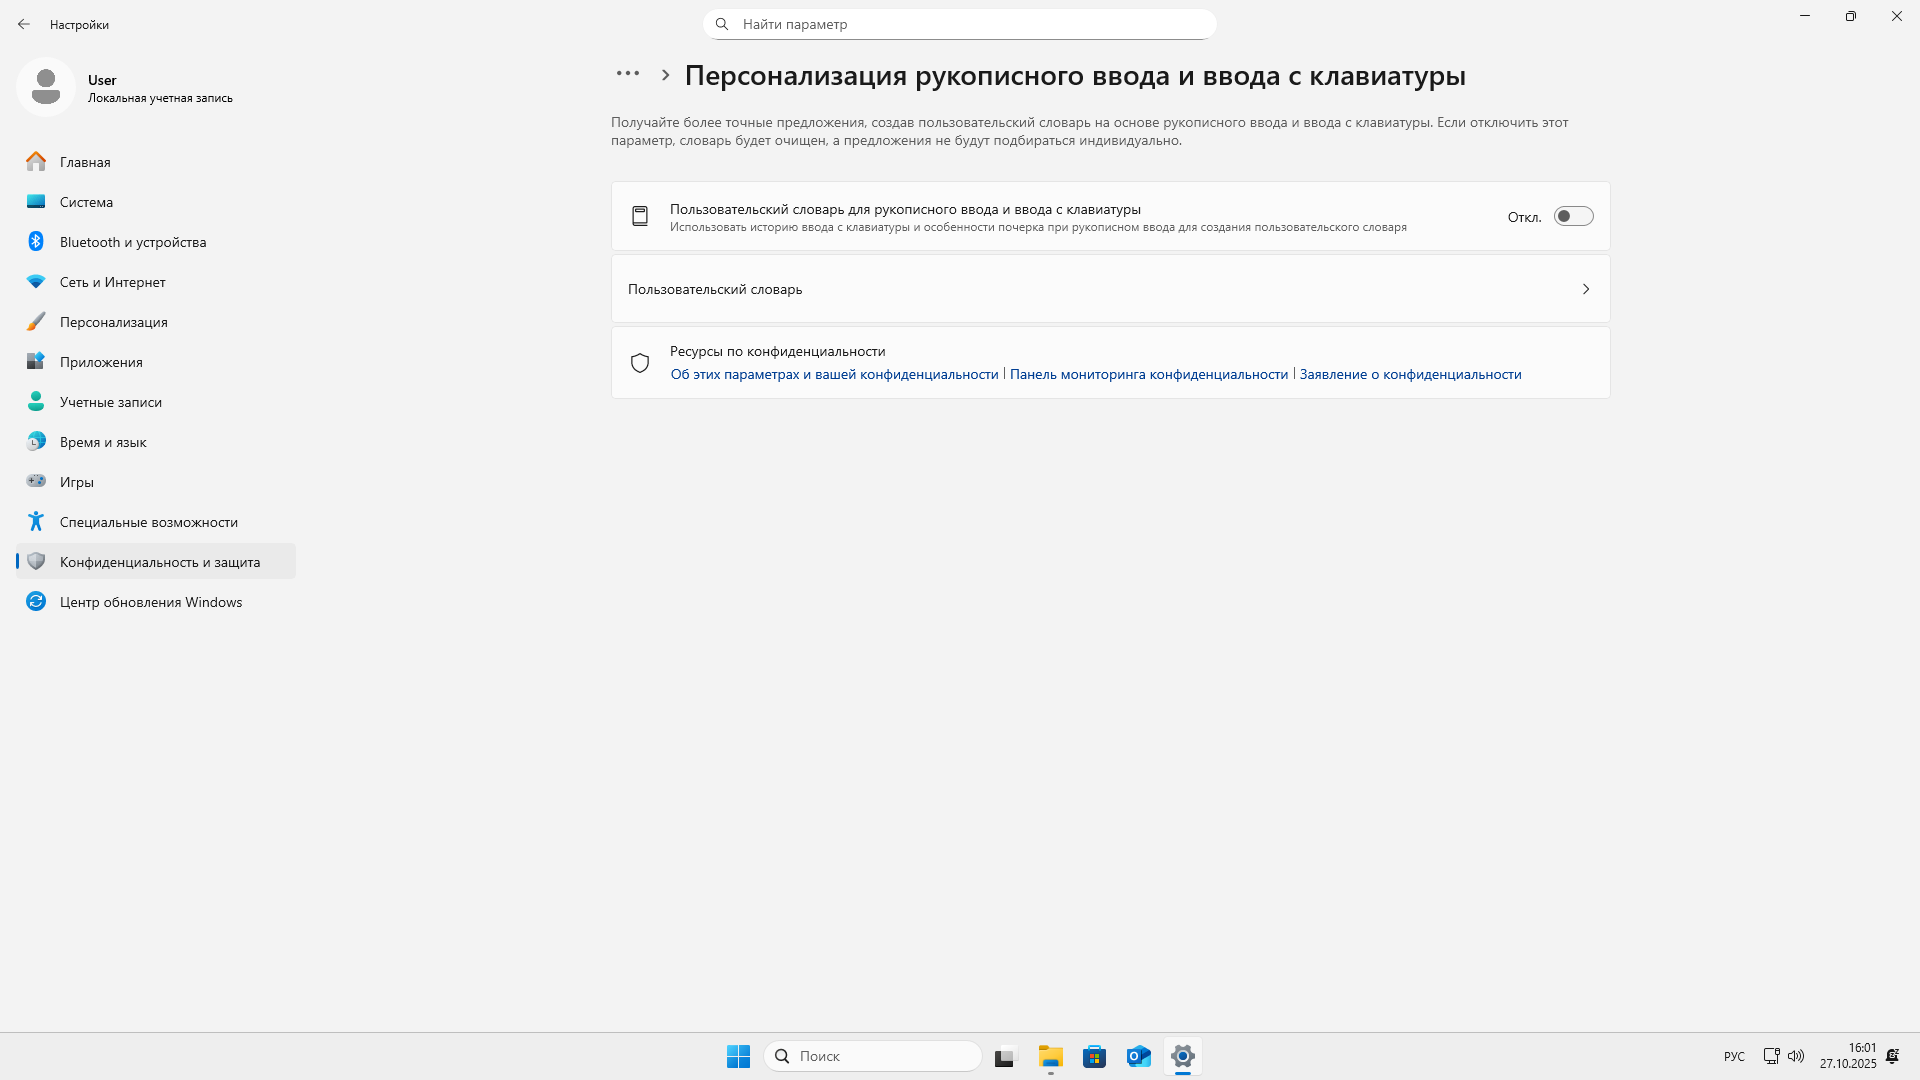
Task: Click the РУС language indicator in tray
Action: [1733, 1056]
